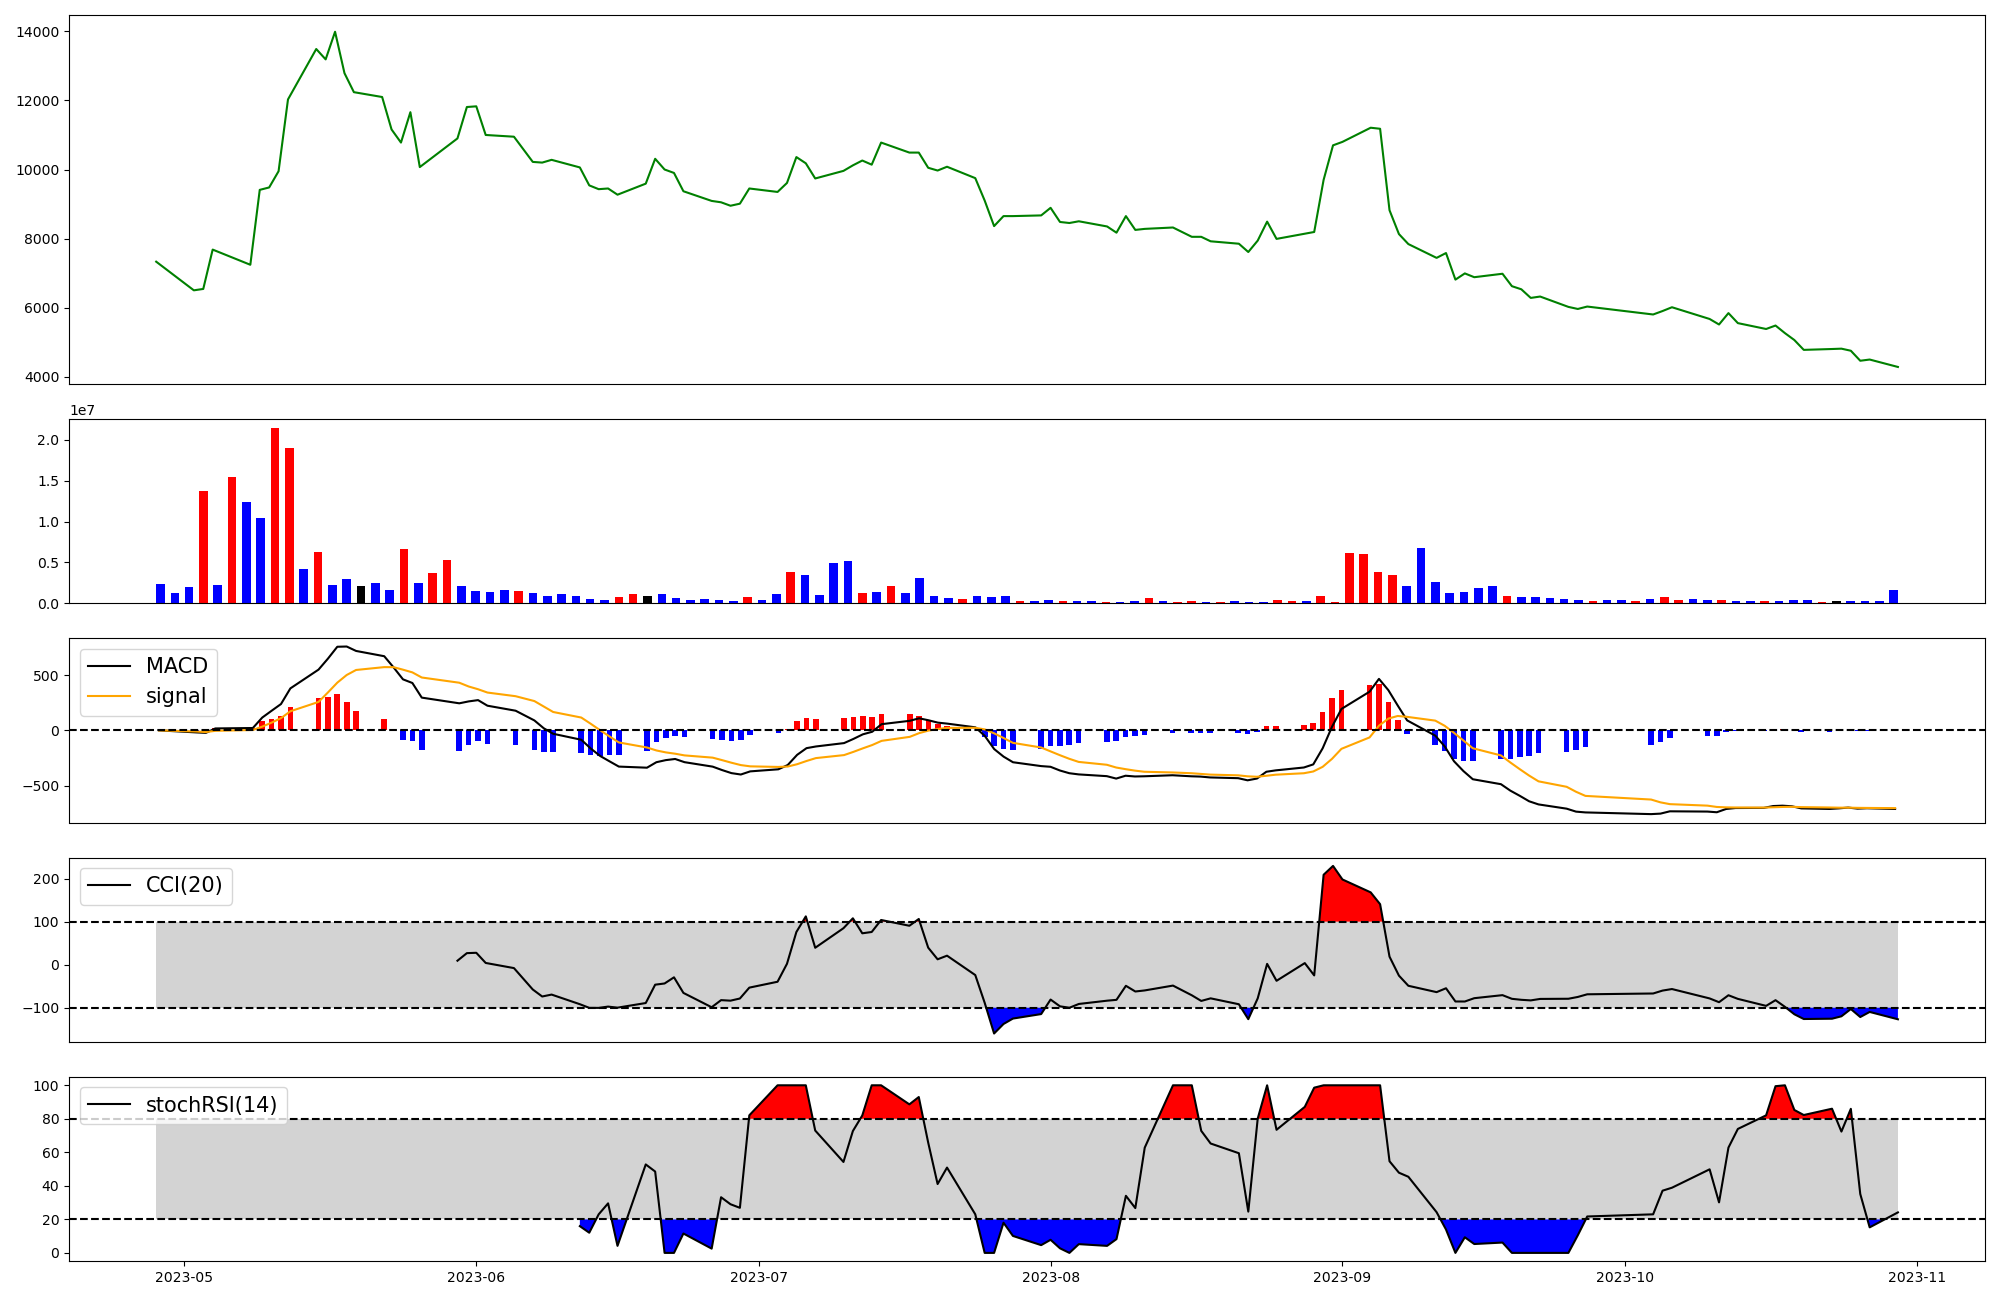The height and width of the screenshot is (1300, 2000).
Task: Click the 2023-08 x-axis date label
Action: [1052, 1277]
